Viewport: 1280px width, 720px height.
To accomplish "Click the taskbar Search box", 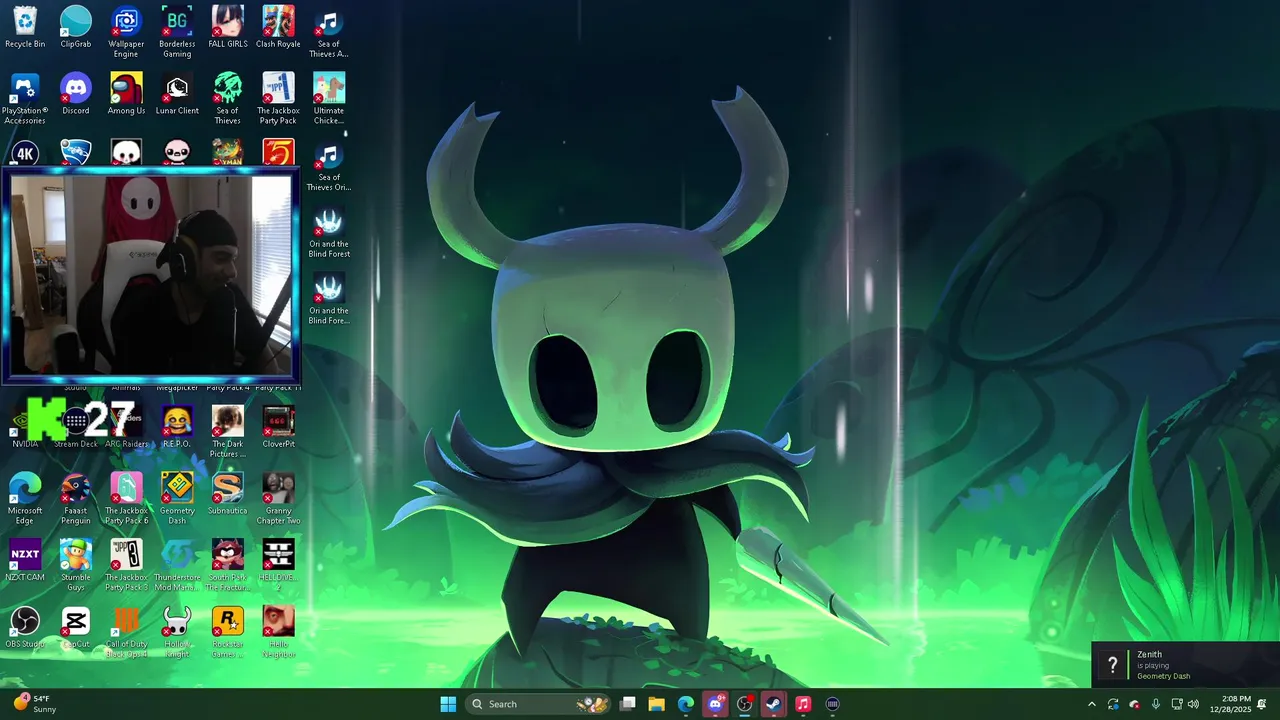I will (540, 704).
